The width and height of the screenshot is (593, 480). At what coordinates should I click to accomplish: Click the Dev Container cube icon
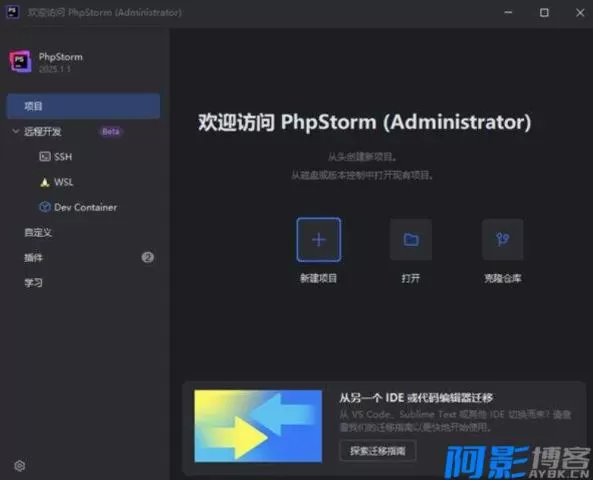click(45, 207)
